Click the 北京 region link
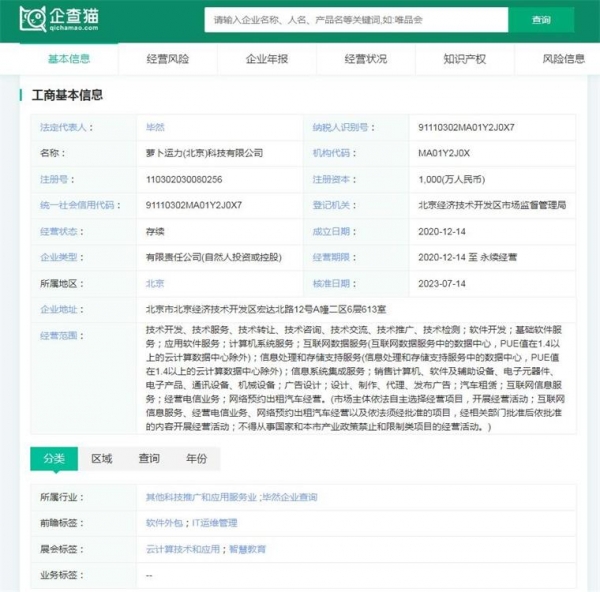Image resolution: width=600 pixels, height=592 pixels. 155,283
